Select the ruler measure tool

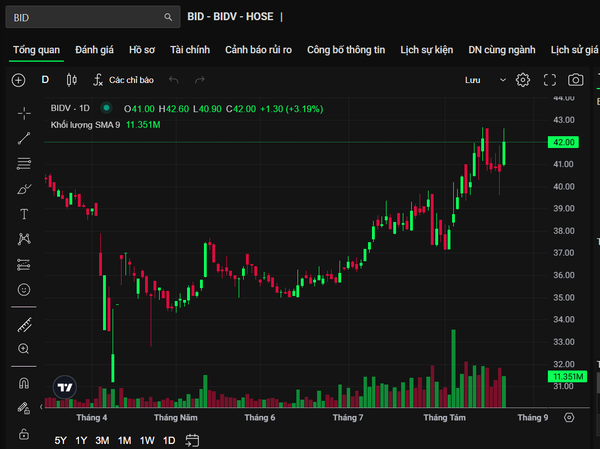click(x=25, y=325)
